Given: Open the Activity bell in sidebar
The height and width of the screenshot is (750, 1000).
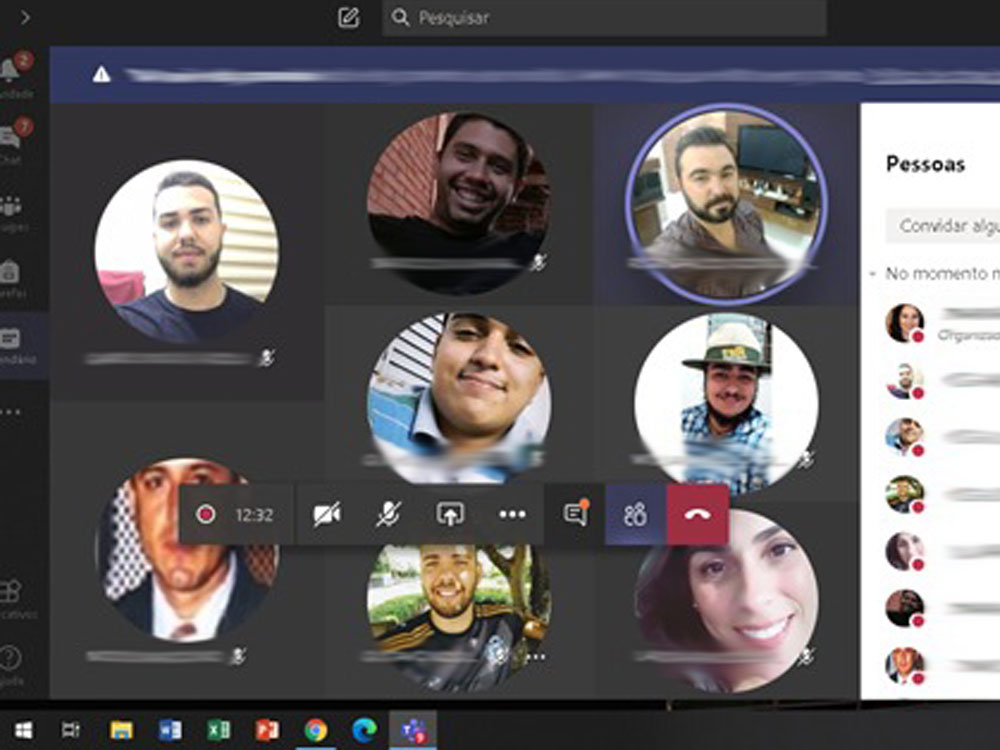Looking at the screenshot, I should click(x=11, y=70).
